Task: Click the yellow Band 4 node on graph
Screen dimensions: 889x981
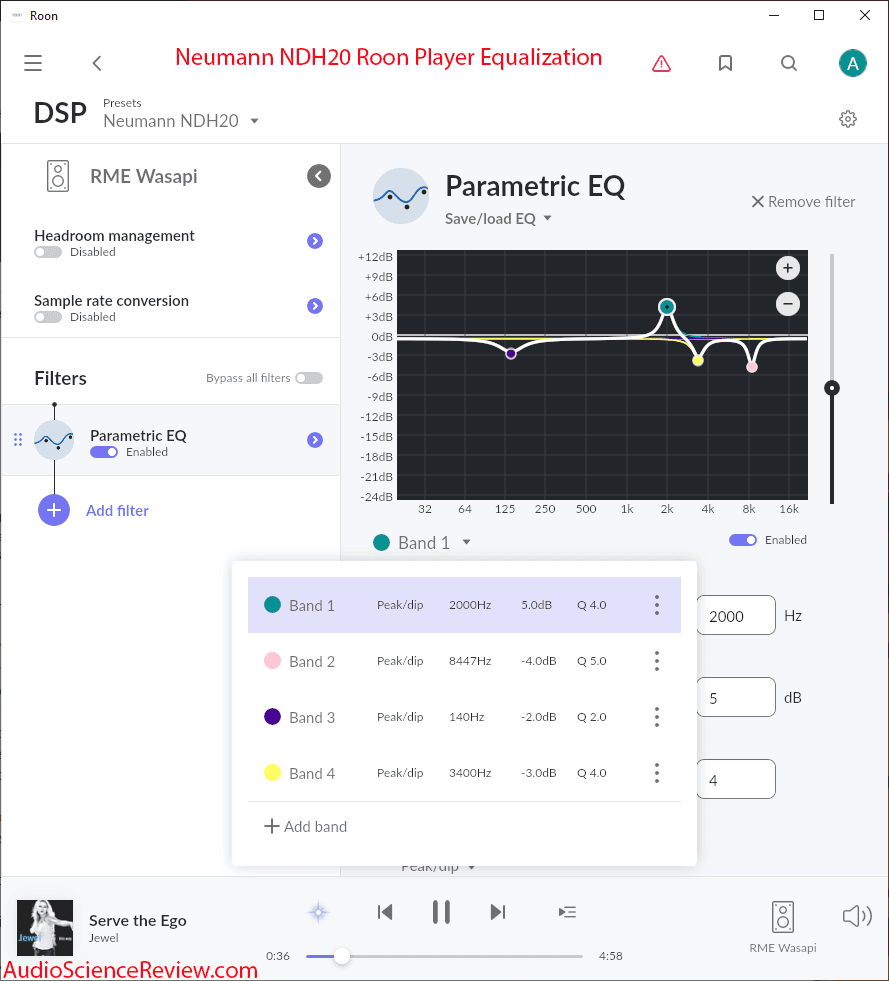Action: 698,360
